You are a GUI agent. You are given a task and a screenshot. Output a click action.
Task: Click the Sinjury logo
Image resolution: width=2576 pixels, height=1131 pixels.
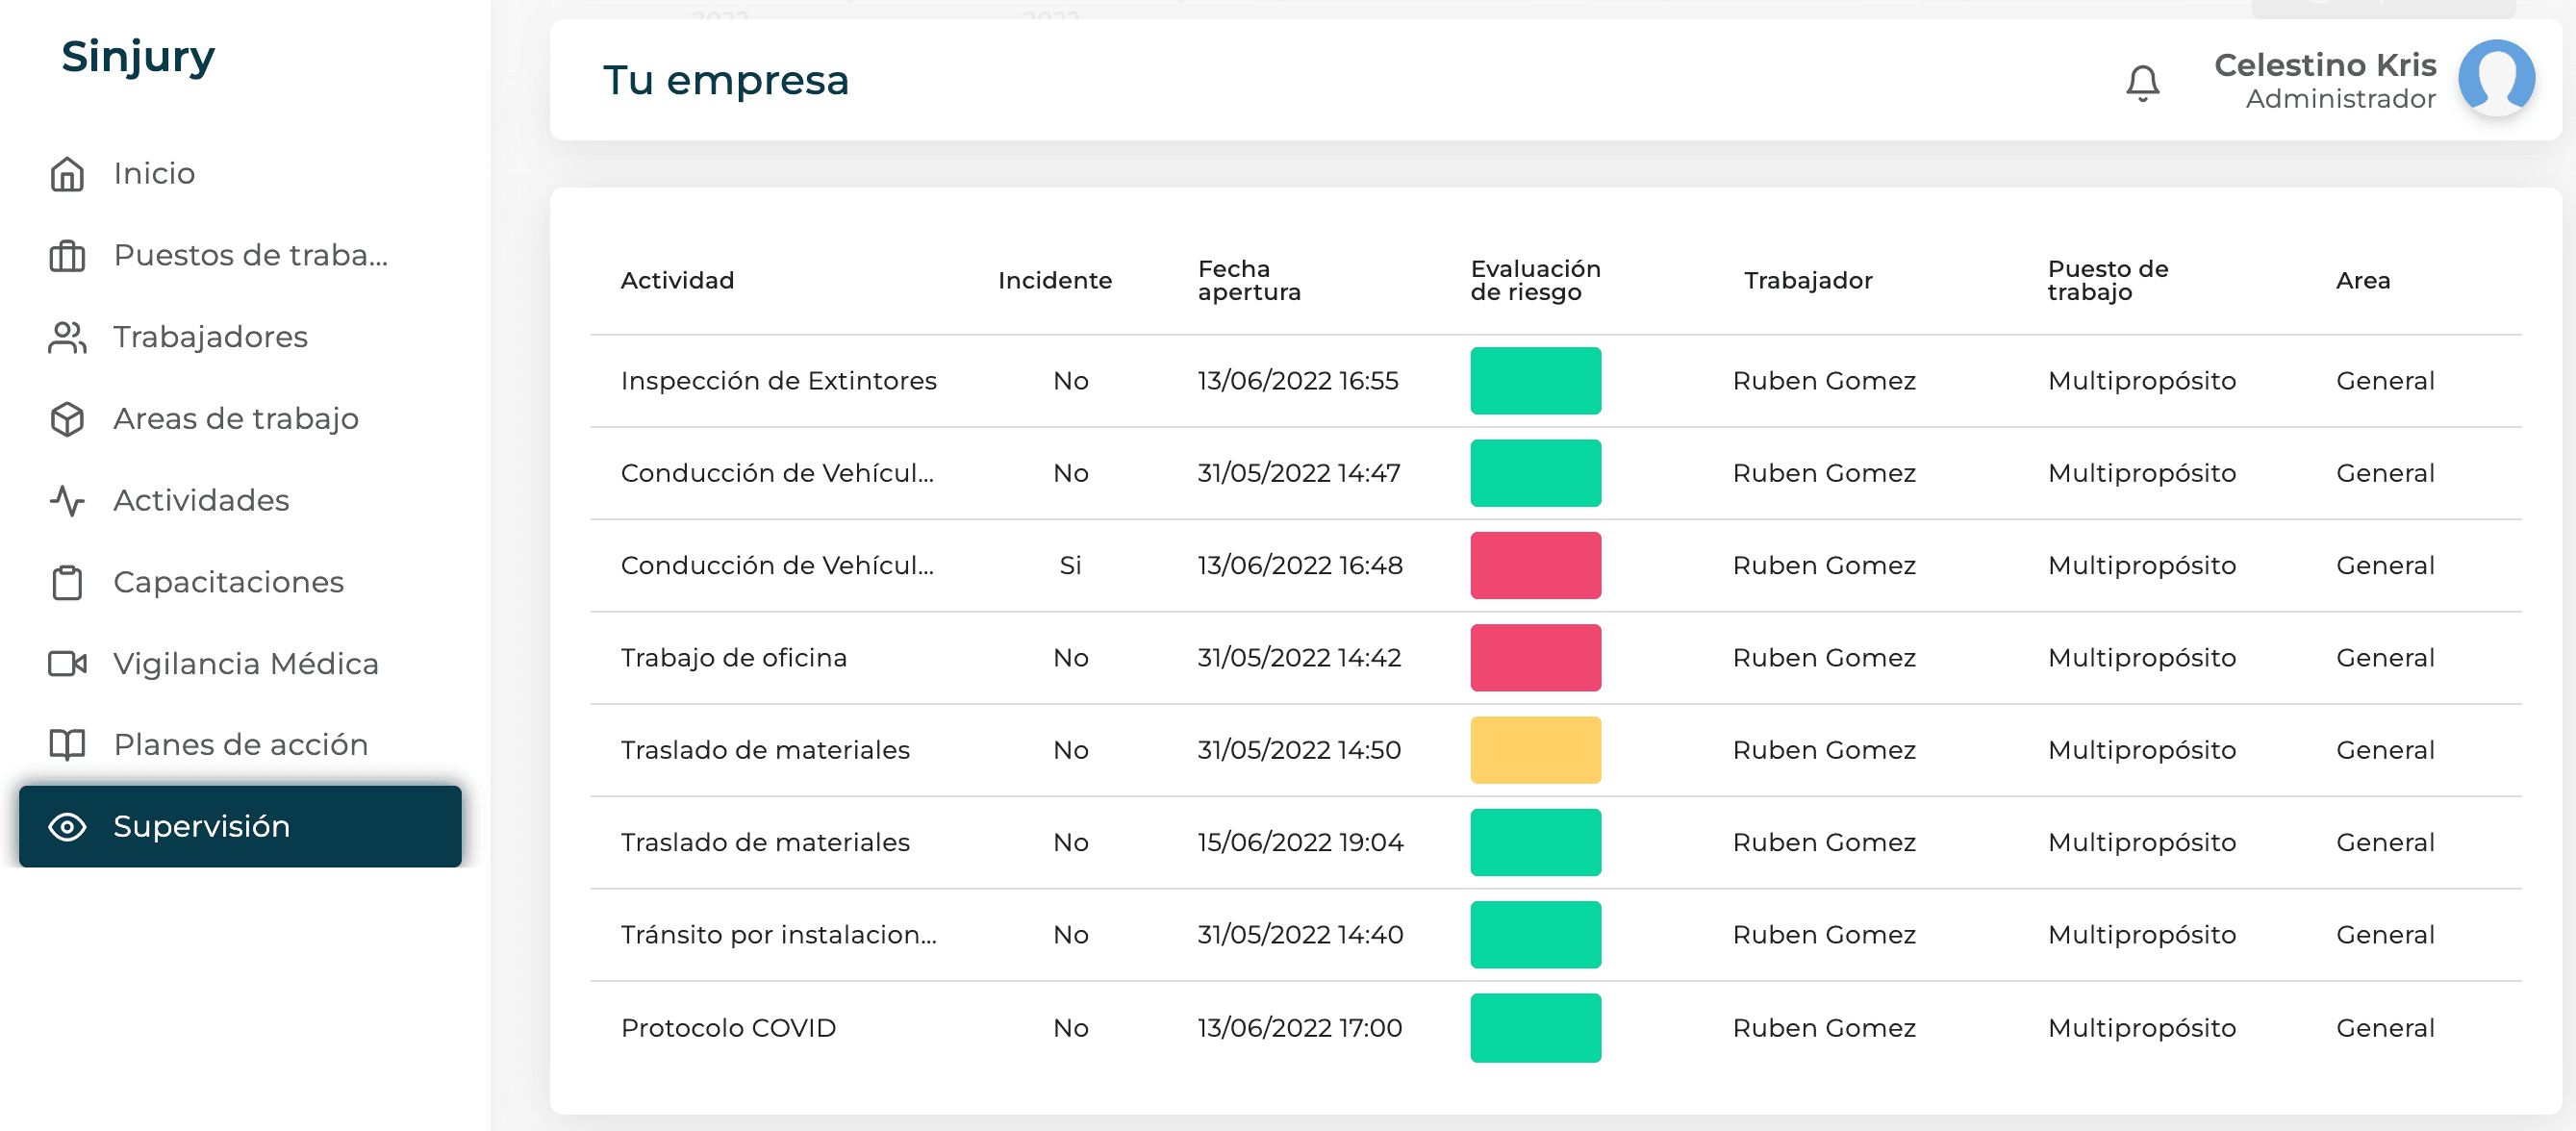tap(138, 57)
